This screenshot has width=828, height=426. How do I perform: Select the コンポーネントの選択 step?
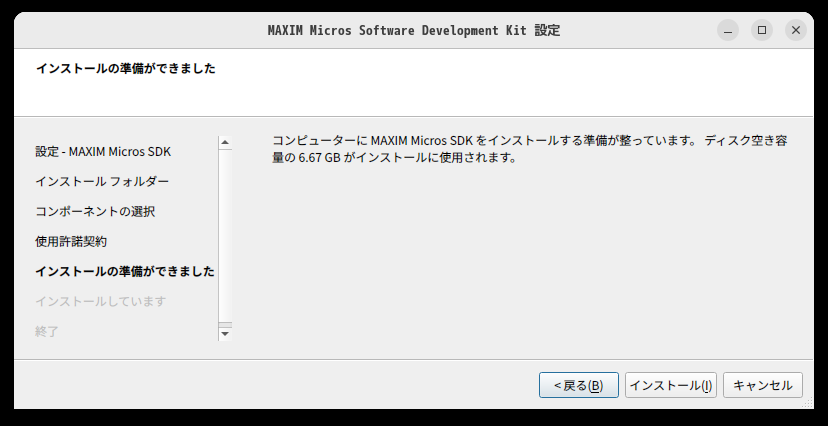(95, 212)
